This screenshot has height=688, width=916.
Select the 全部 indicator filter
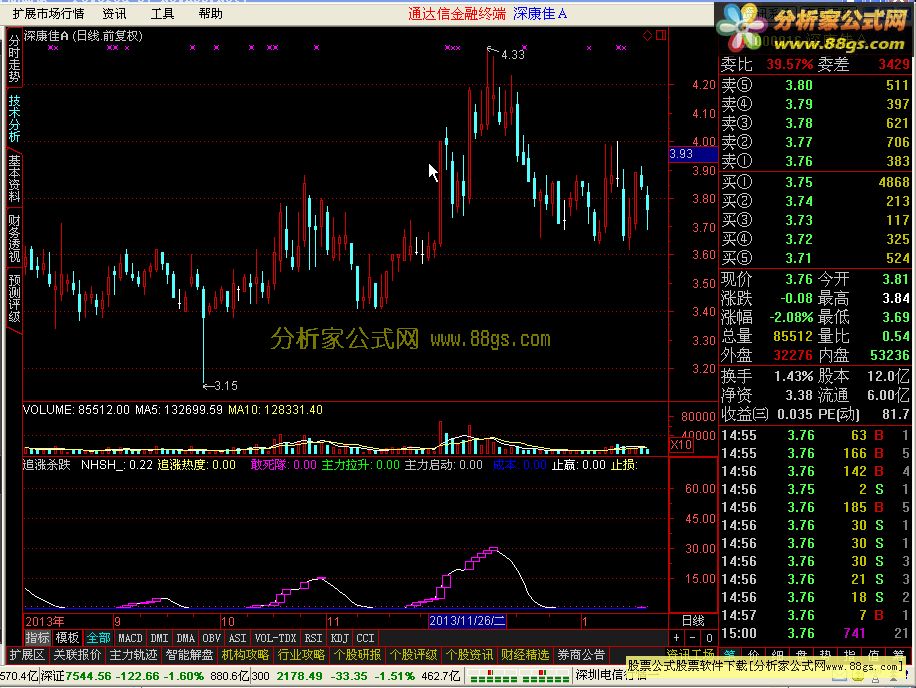98,638
